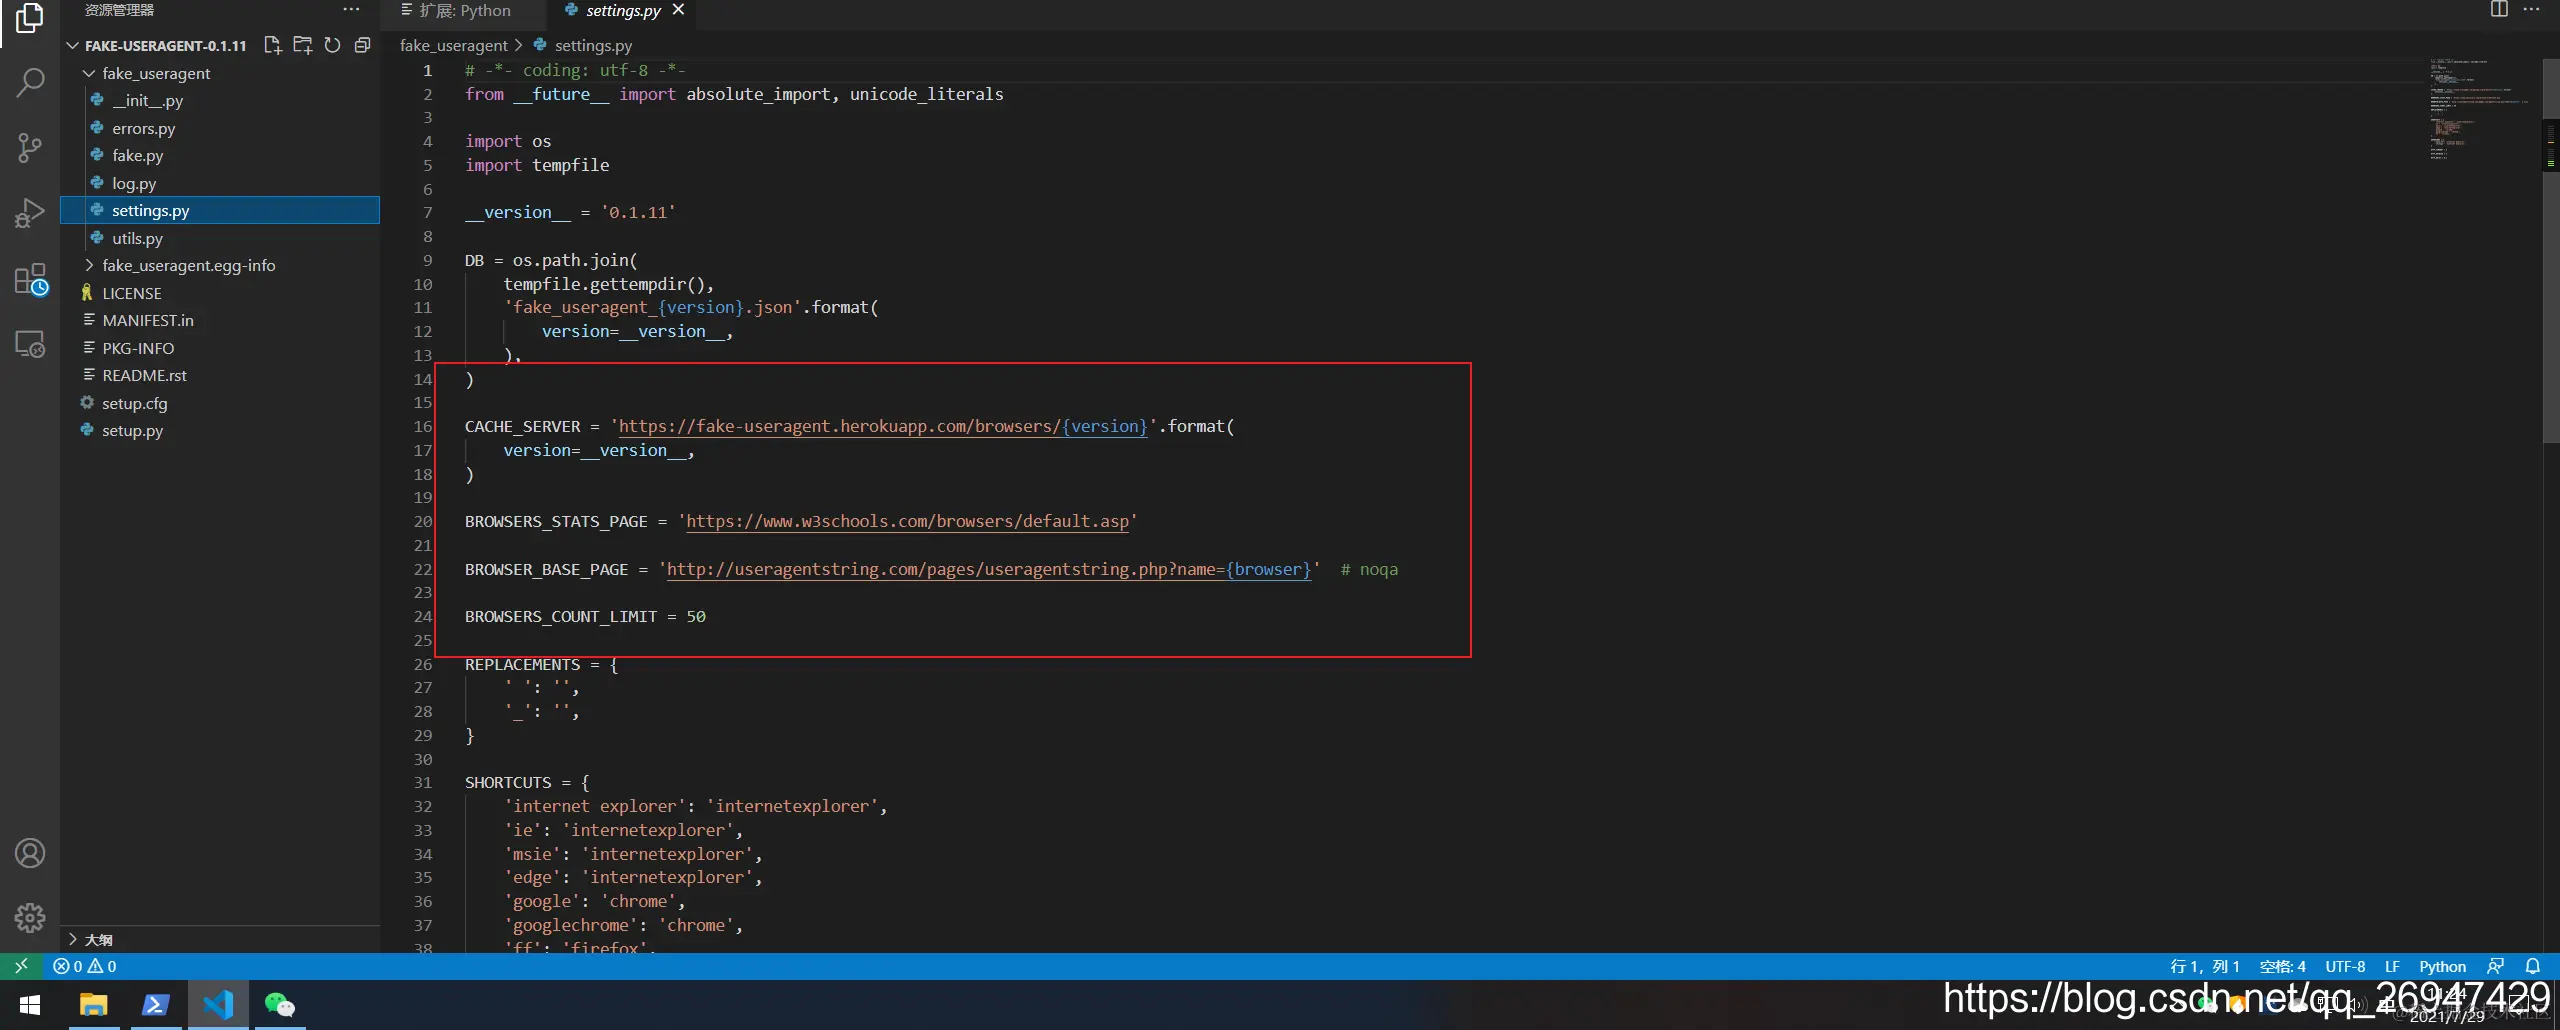Open the Windows Start menu

[30, 1005]
